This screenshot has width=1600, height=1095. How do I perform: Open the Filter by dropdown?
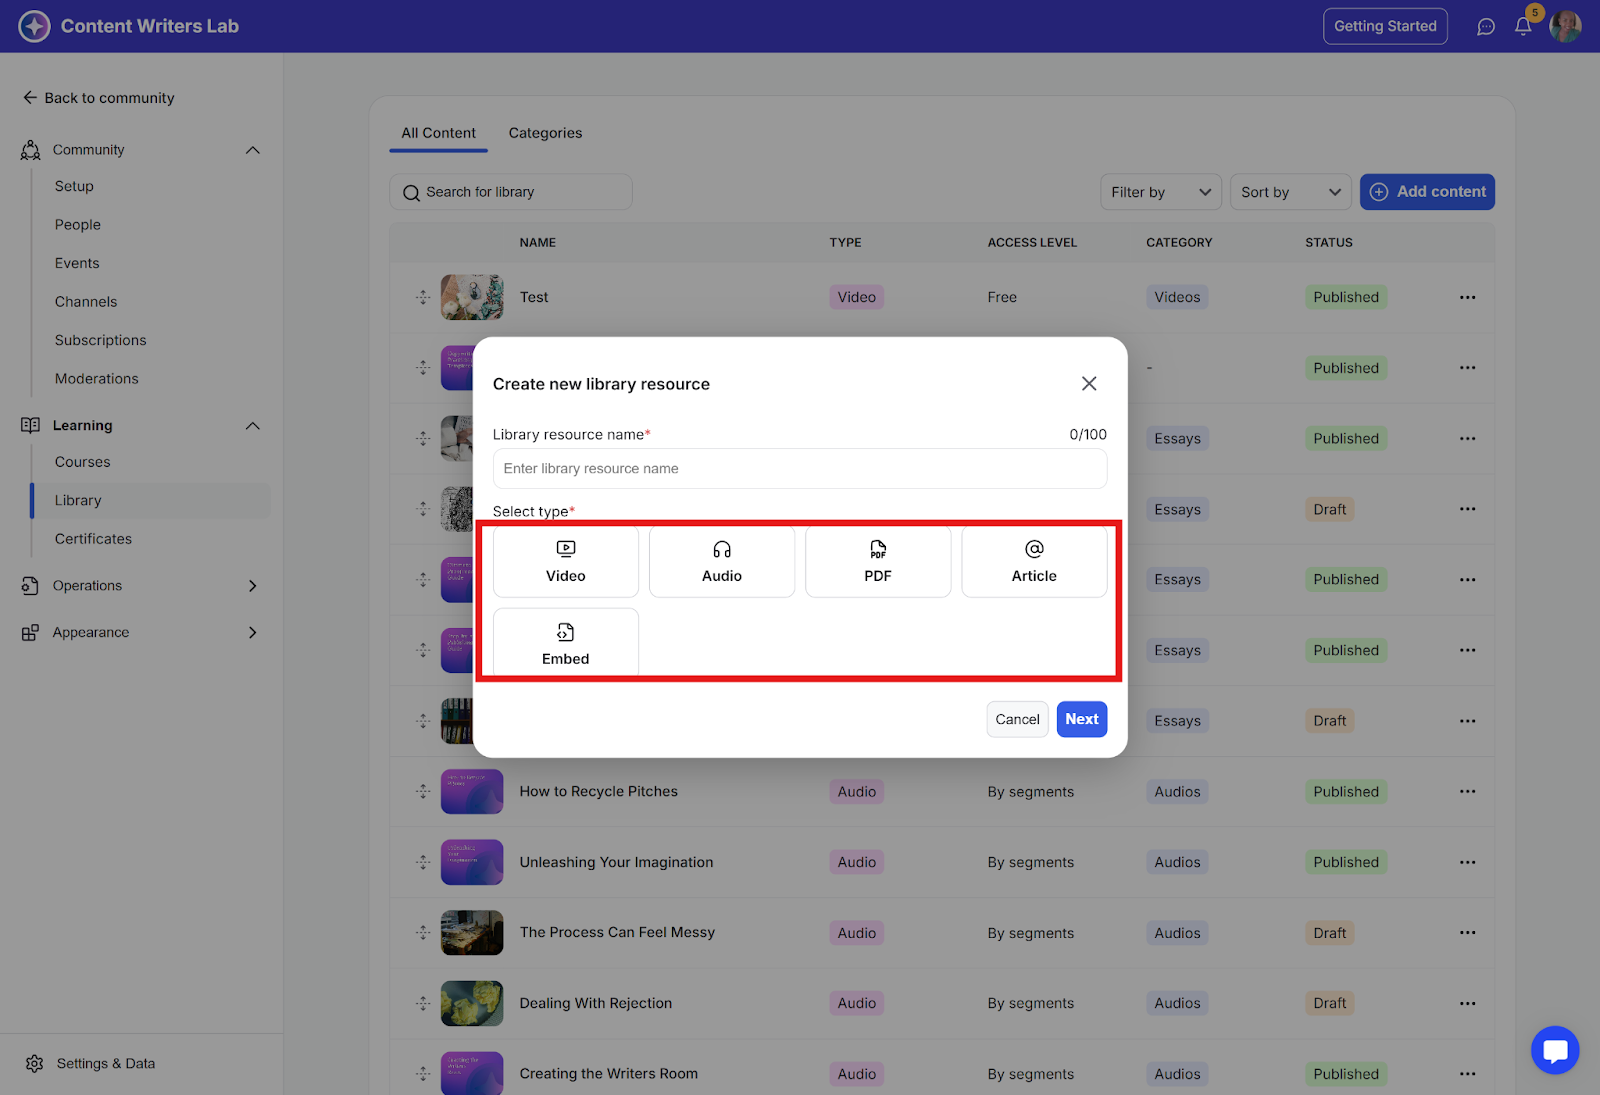tap(1160, 192)
